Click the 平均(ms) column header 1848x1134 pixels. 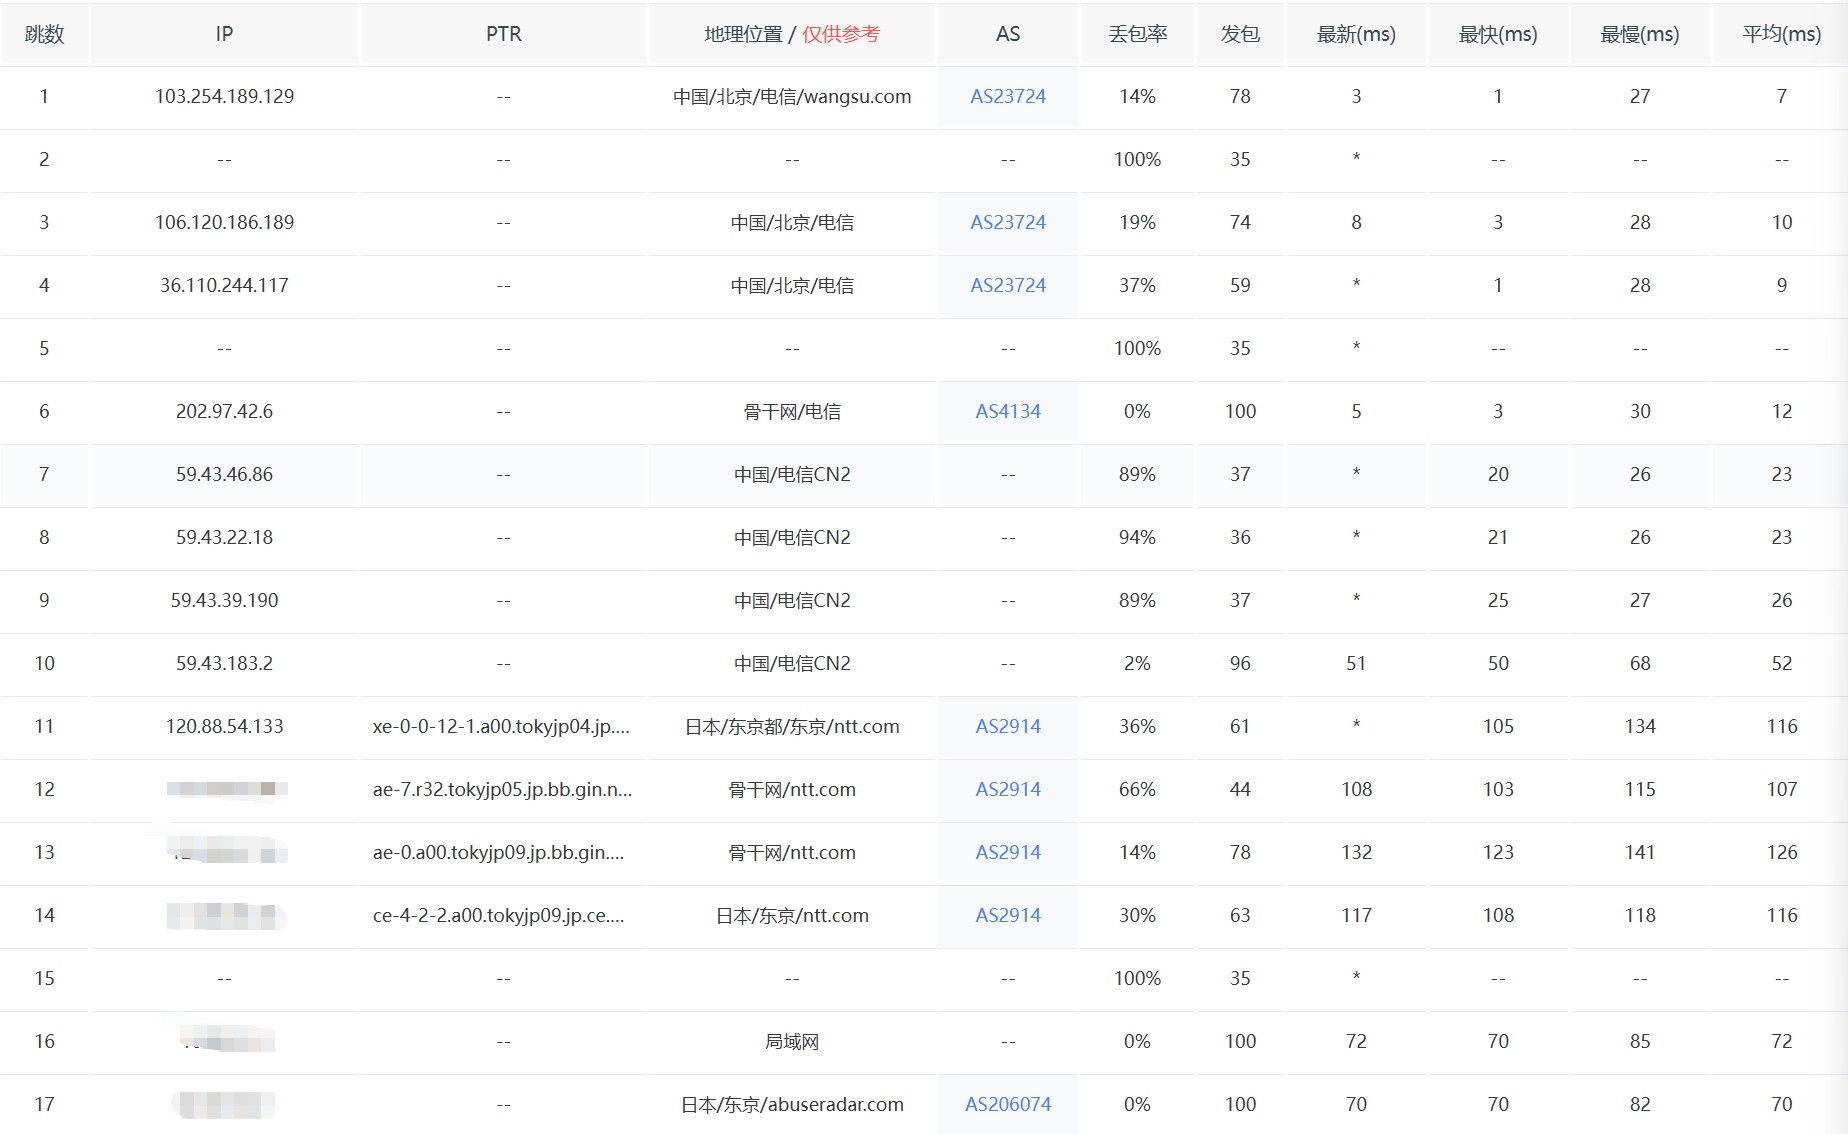coord(1782,34)
